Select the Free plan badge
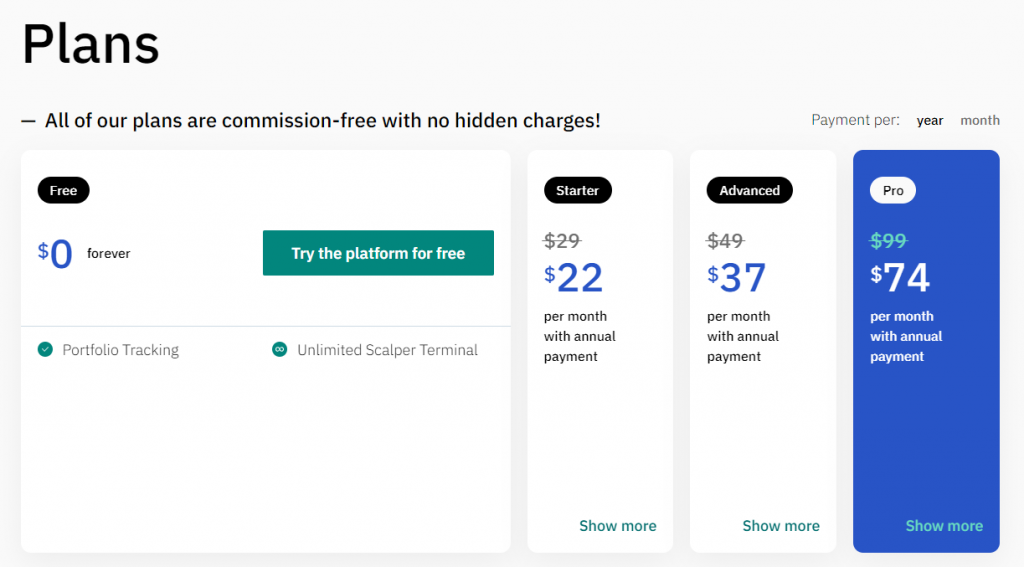This screenshot has height=567, width=1024. 63,190
